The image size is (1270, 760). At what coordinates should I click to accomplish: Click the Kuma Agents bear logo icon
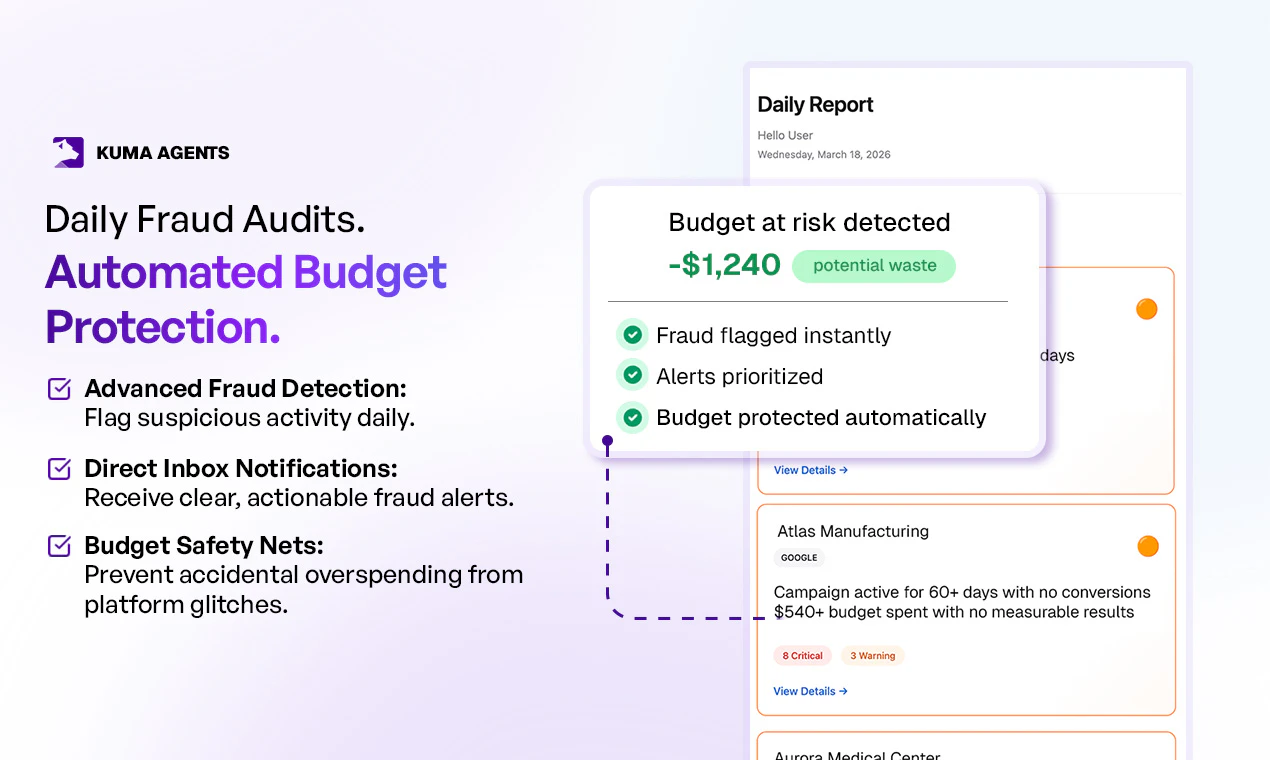66,151
